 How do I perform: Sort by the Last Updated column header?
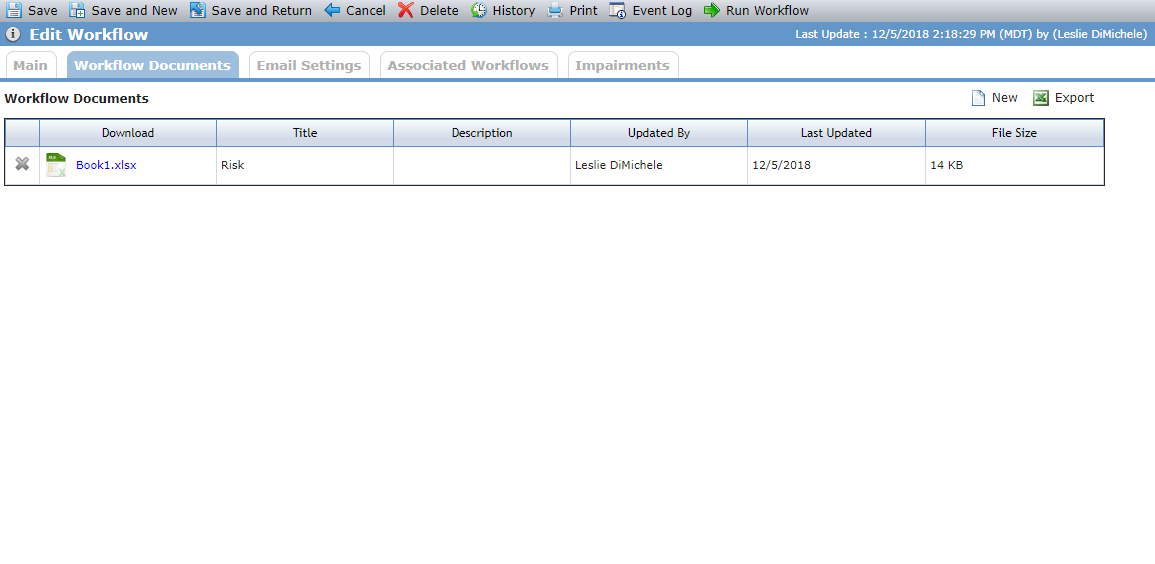837,133
